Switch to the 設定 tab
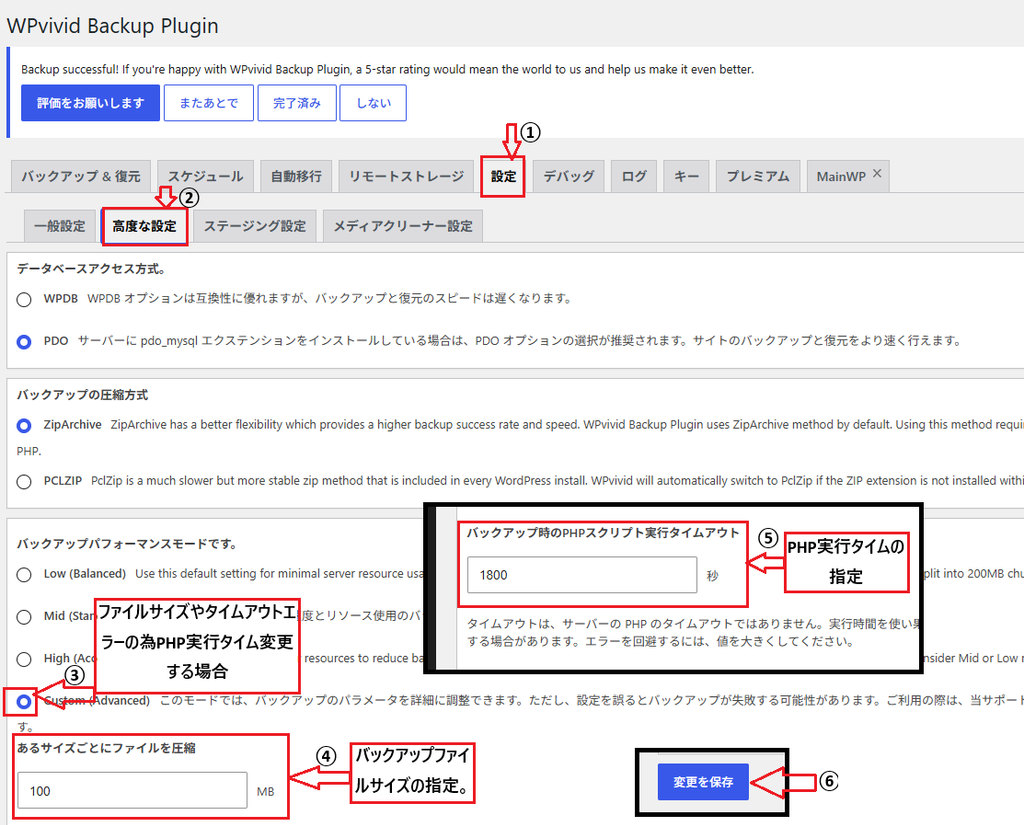1024x825 pixels. pyautogui.click(x=504, y=176)
